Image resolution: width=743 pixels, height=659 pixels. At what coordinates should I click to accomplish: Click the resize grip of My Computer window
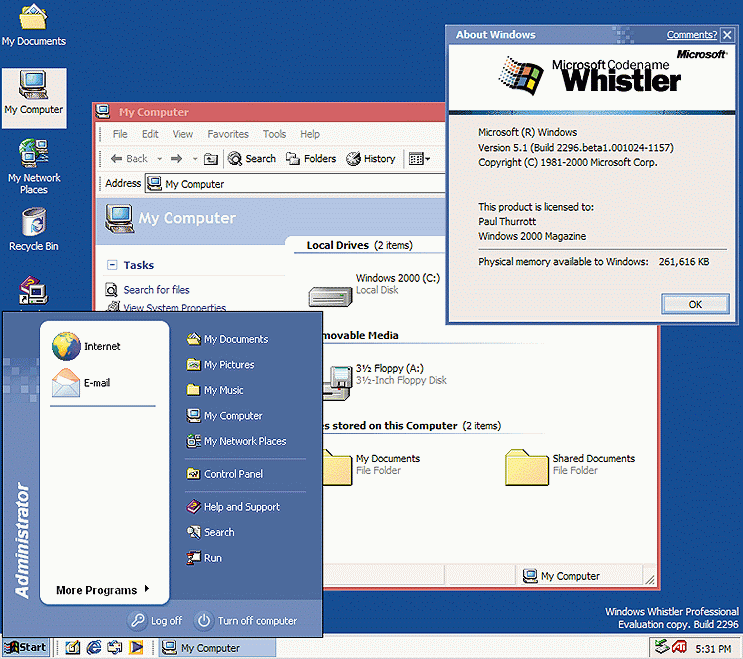[x=650, y=579]
